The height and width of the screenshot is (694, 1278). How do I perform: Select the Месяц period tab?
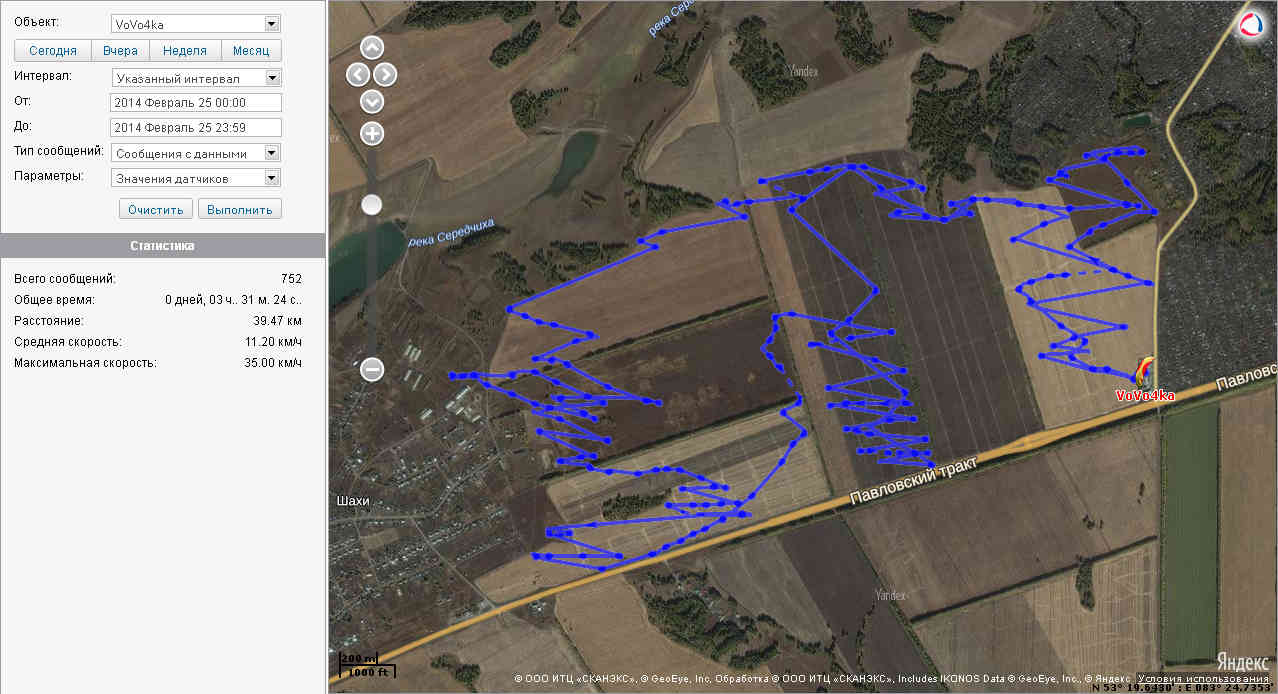point(251,50)
